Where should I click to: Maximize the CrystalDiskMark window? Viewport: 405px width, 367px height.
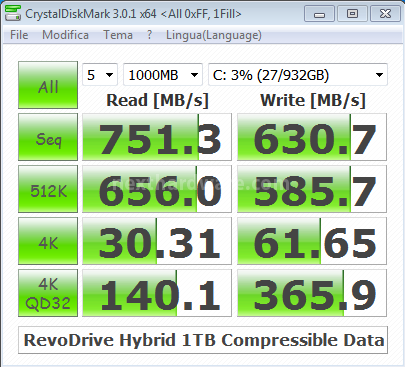pyautogui.click(x=352, y=14)
